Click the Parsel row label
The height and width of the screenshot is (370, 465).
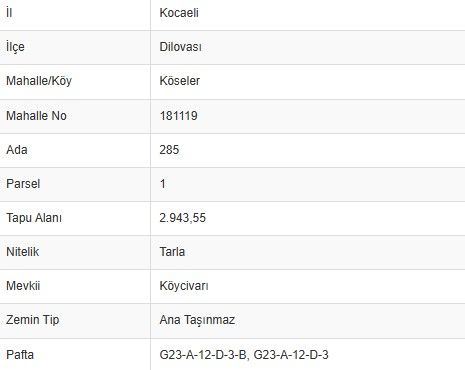tap(23, 184)
